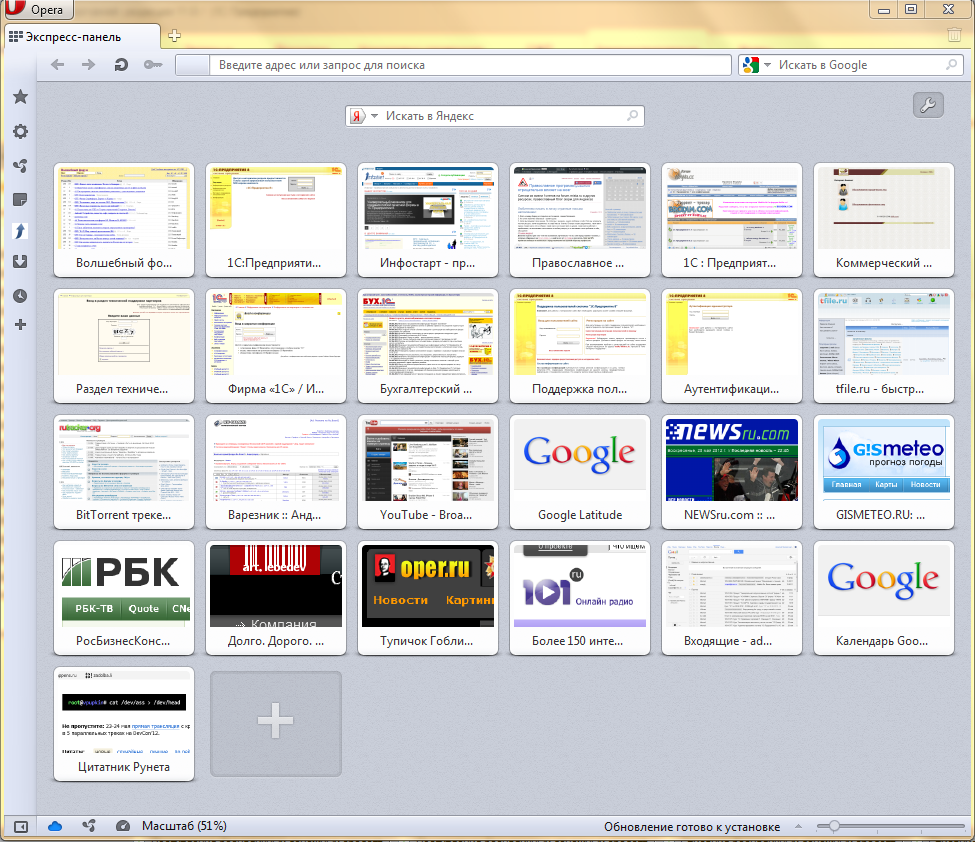975x842 pixels.
Task: Open the Аутентификаци... speed dial
Action: pos(732,346)
